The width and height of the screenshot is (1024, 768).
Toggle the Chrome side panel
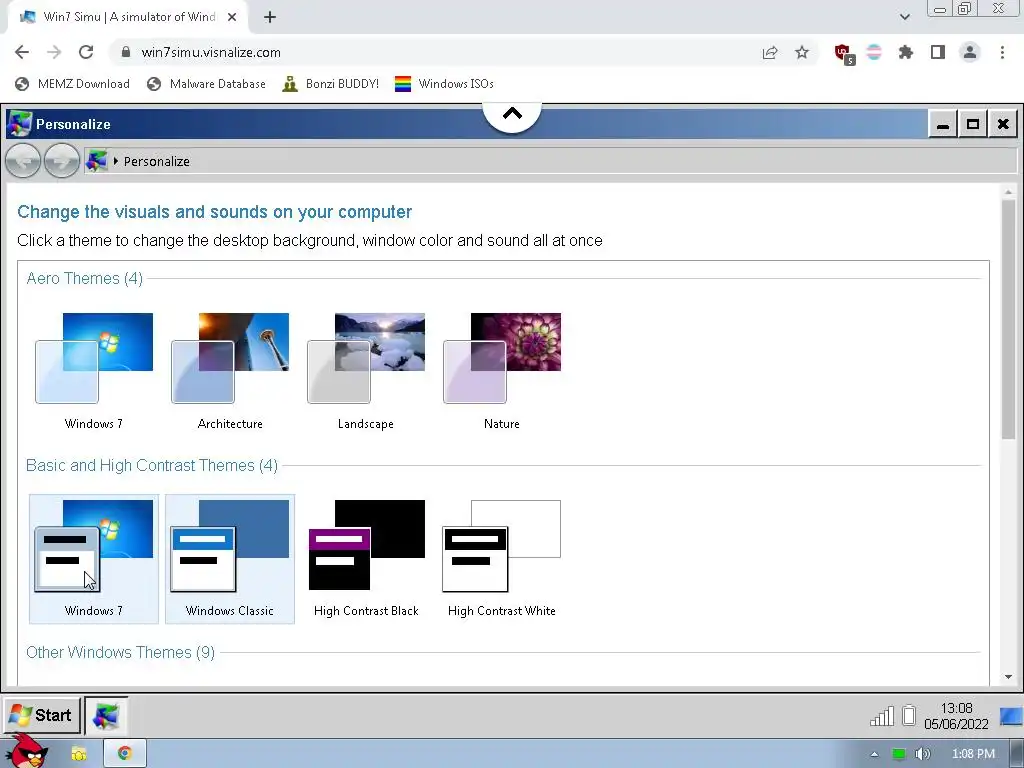938,52
